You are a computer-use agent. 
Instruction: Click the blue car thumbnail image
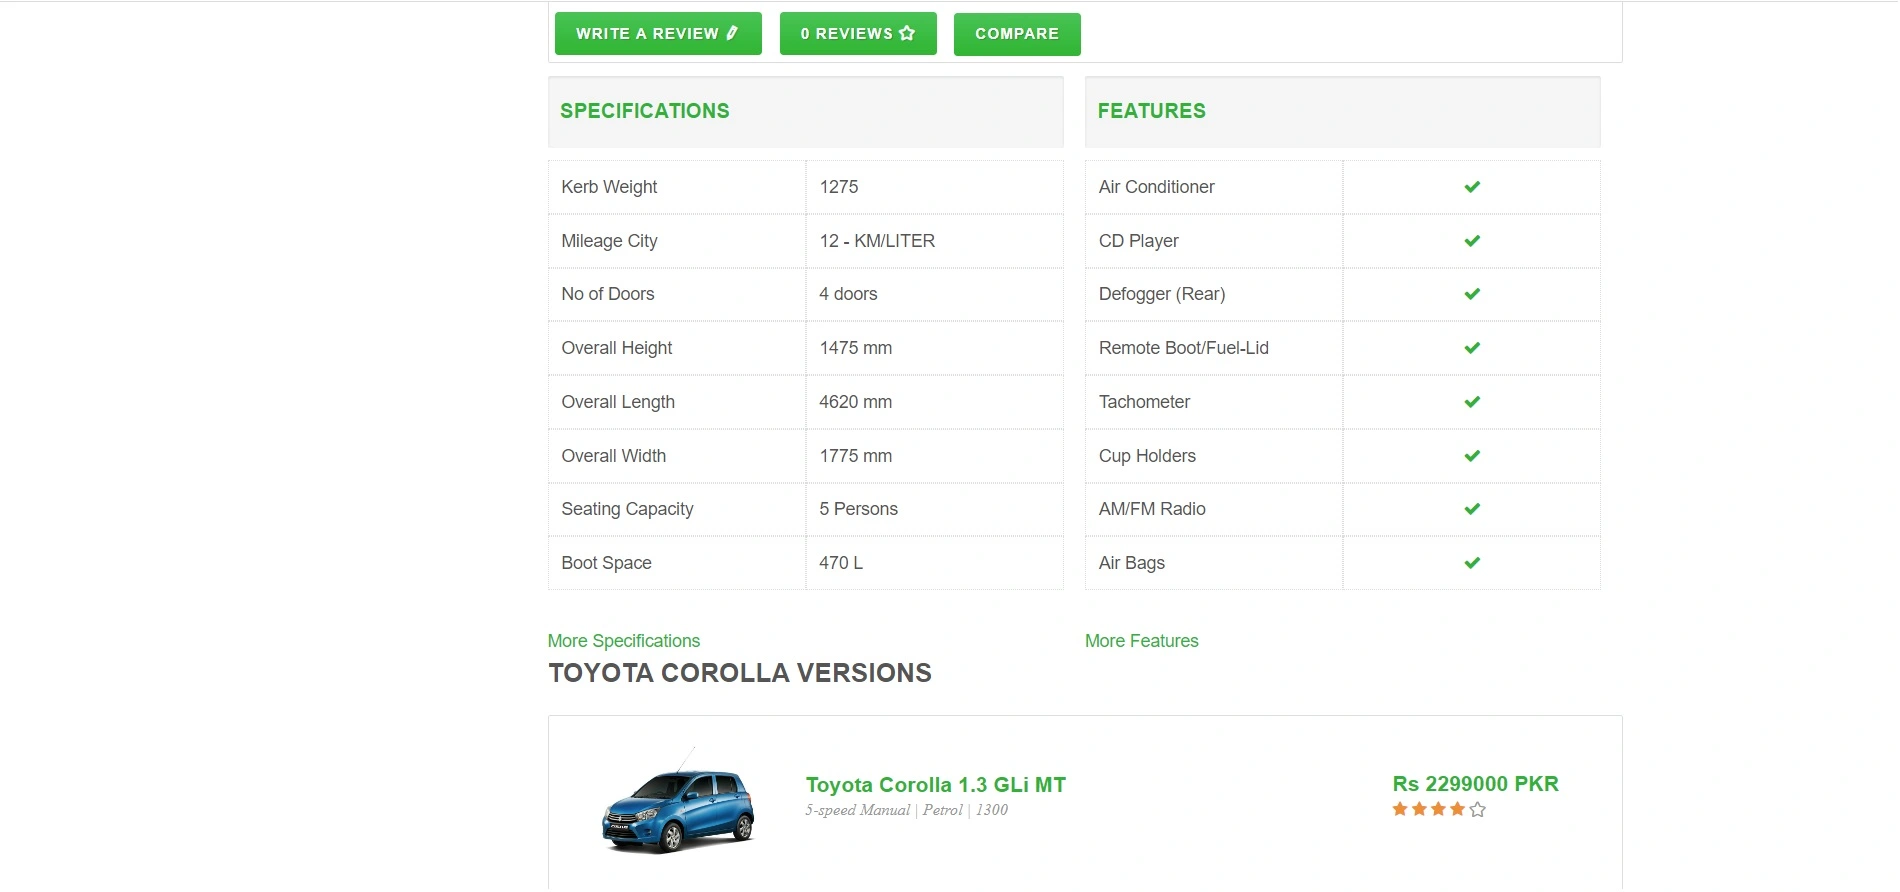(x=678, y=802)
